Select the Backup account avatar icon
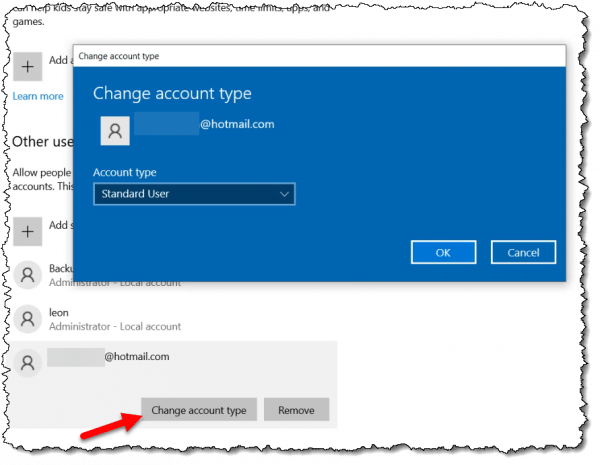This screenshot has width=600, height=465. pos(28,275)
